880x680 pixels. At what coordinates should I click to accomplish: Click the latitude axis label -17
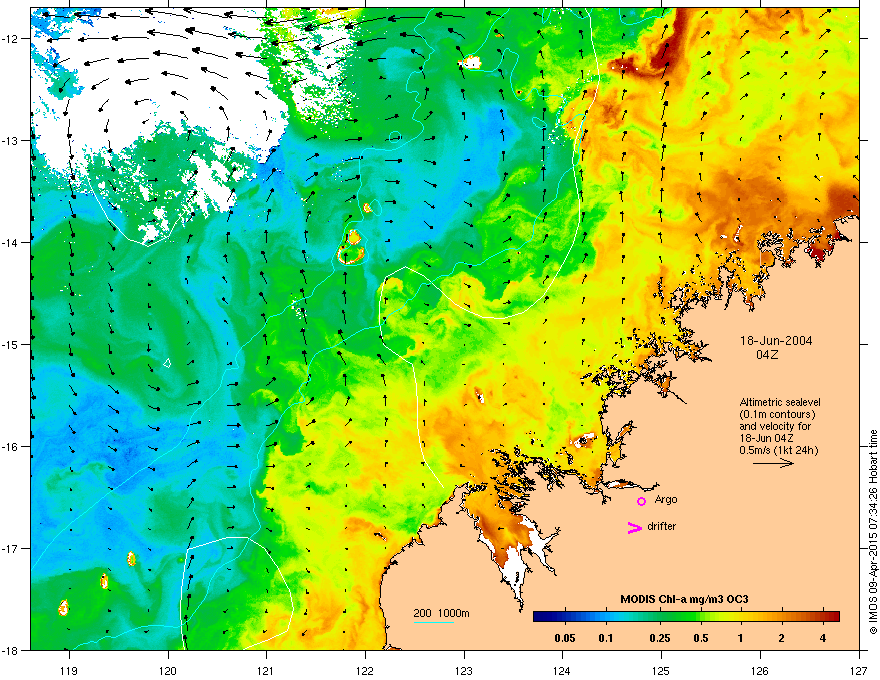[10, 548]
